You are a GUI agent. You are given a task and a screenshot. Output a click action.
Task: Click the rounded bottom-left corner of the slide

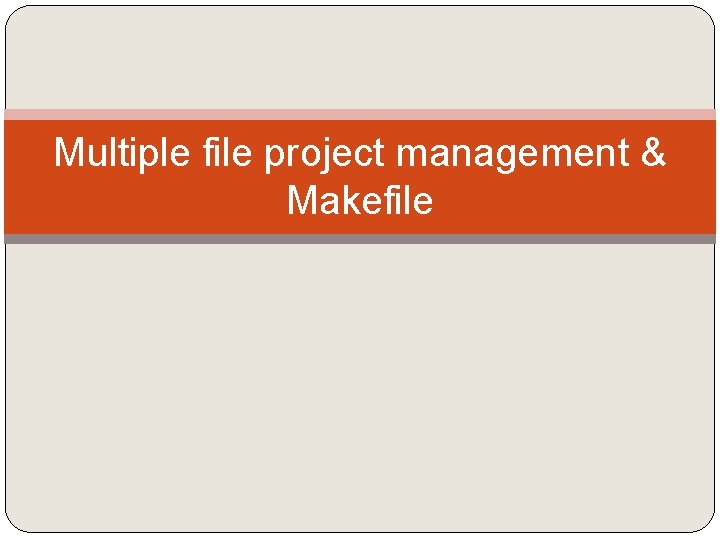coord(14,524)
